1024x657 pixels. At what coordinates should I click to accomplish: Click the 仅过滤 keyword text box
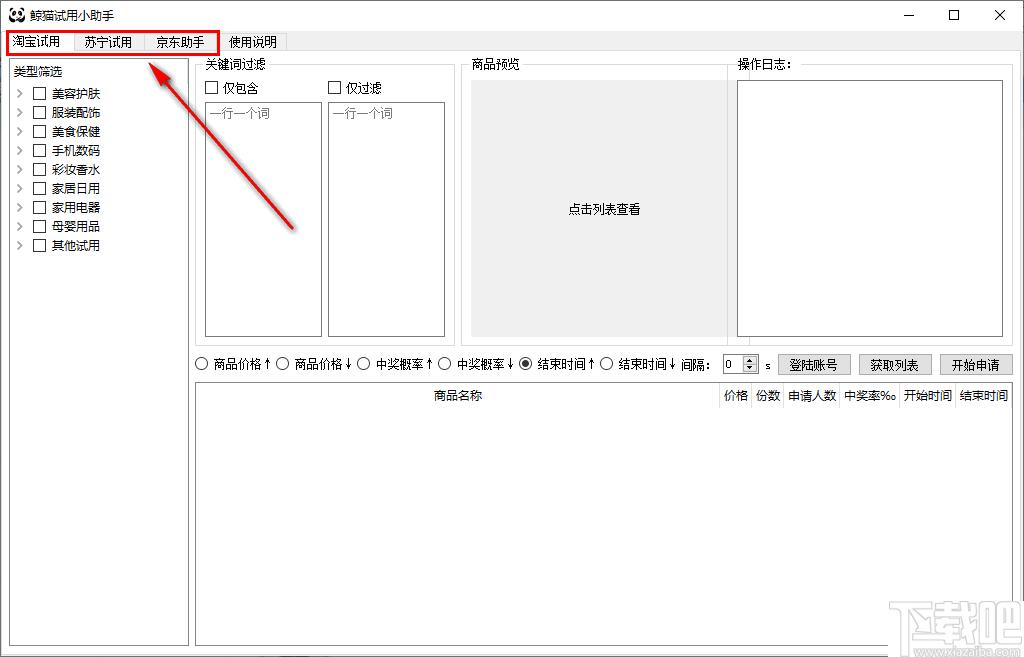coord(386,219)
